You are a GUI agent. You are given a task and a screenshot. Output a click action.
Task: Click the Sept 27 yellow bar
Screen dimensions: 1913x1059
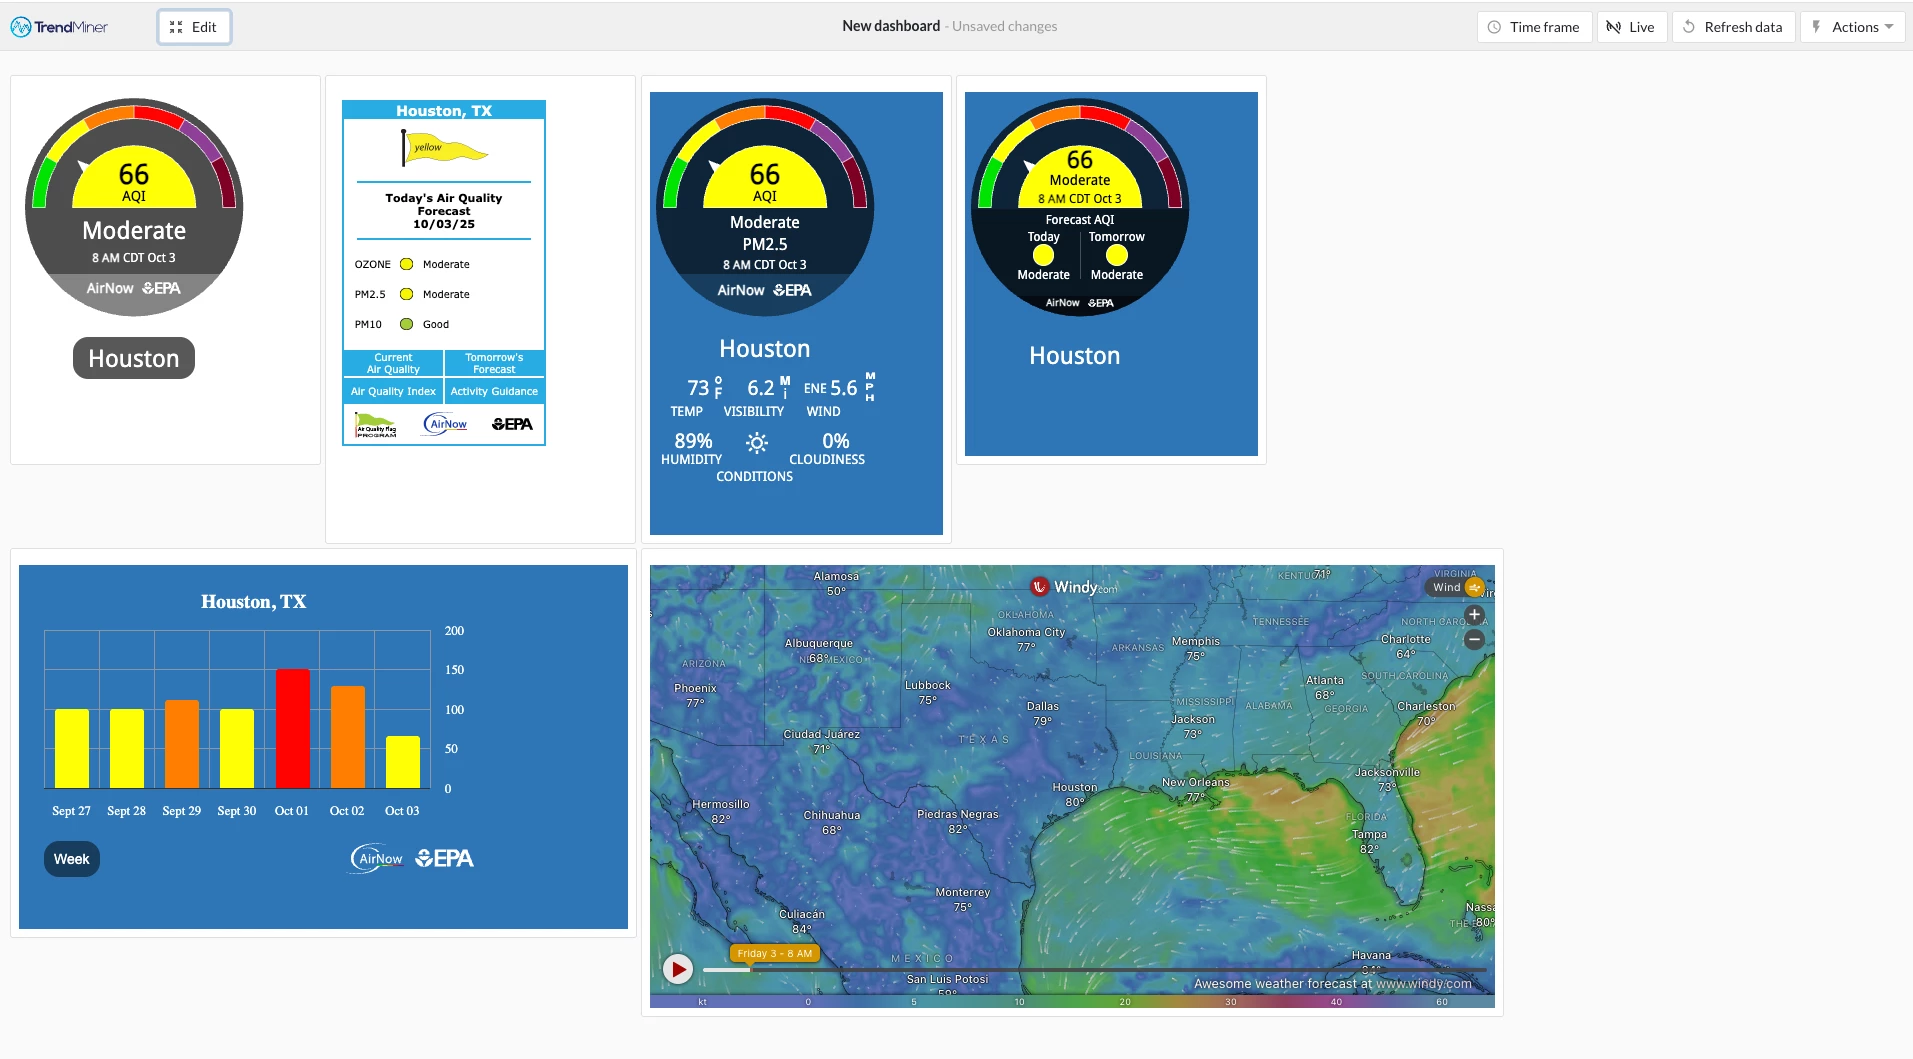coord(72,749)
